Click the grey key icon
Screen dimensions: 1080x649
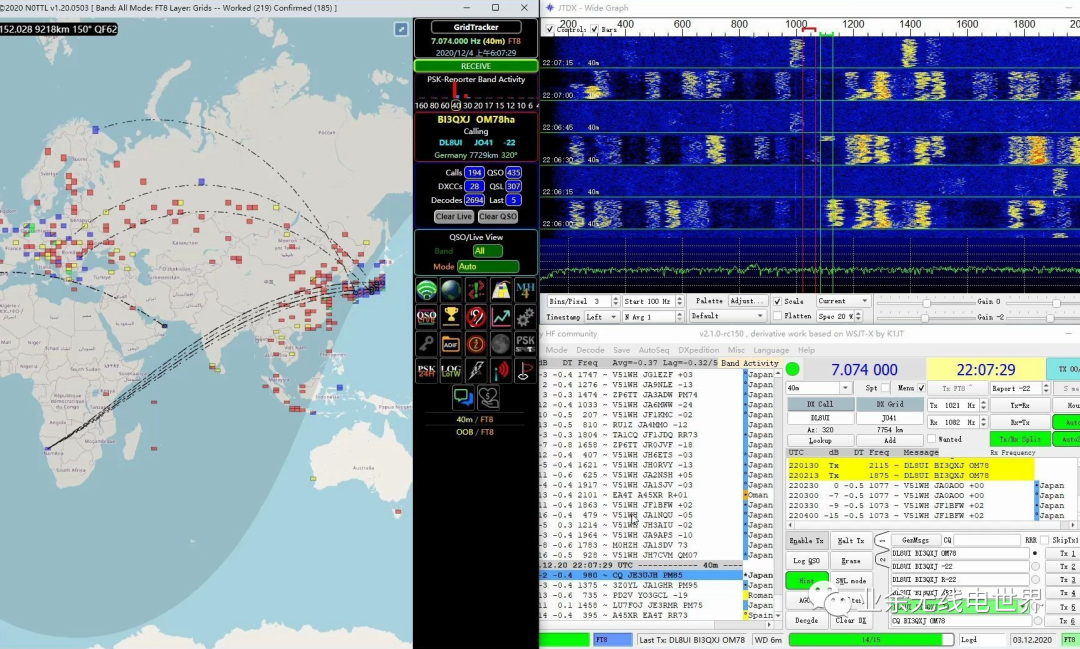tap(426, 344)
